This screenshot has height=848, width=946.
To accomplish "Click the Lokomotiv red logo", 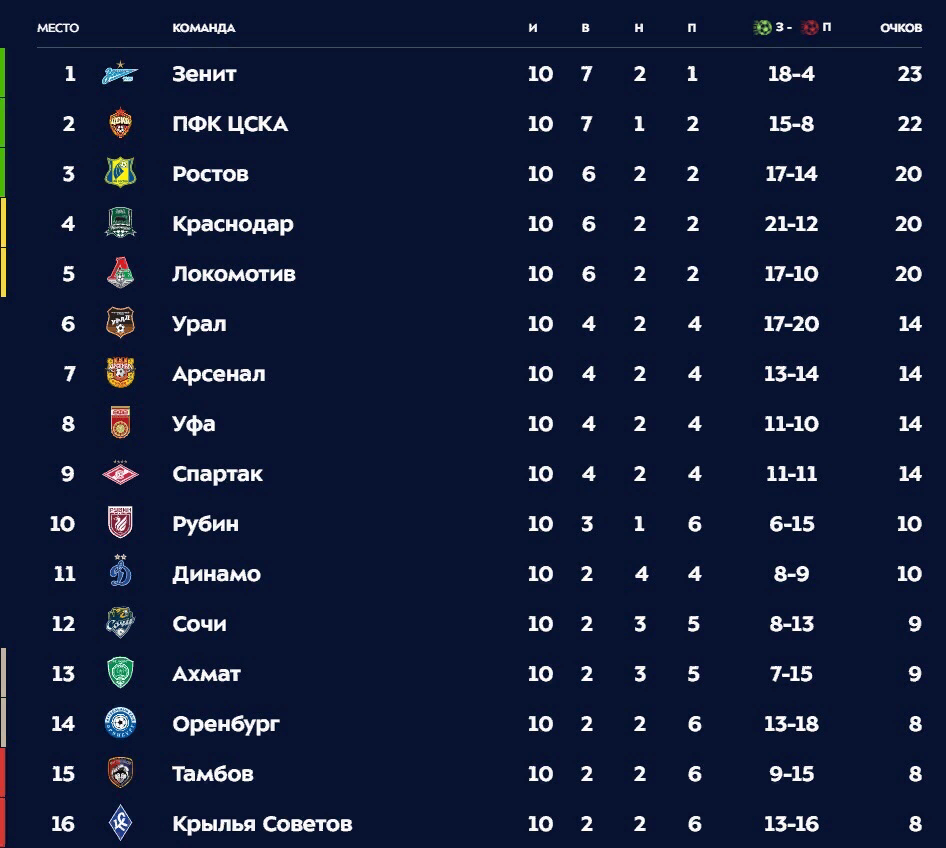I will (120, 273).
